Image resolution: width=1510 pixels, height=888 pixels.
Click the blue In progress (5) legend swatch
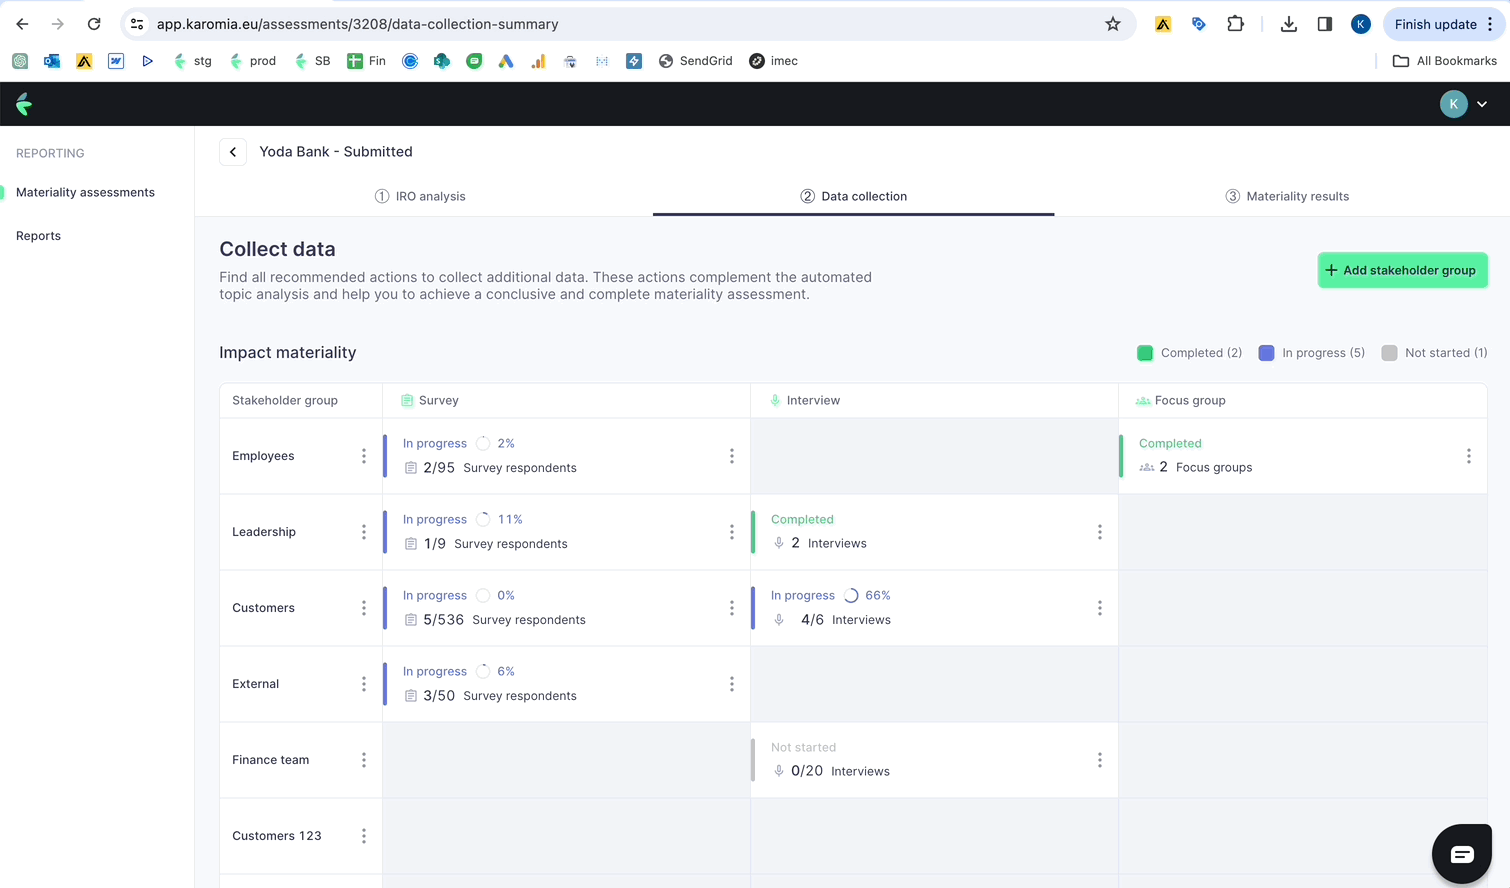click(x=1266, y=353)
